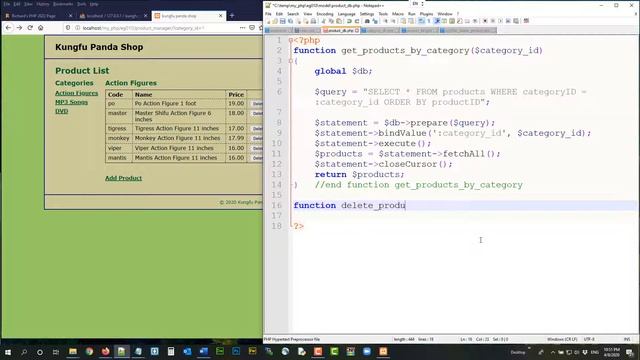640x360 pixels.
Task: Click line 16 'function delete_produ' in editor
Action: pos(349,205)
